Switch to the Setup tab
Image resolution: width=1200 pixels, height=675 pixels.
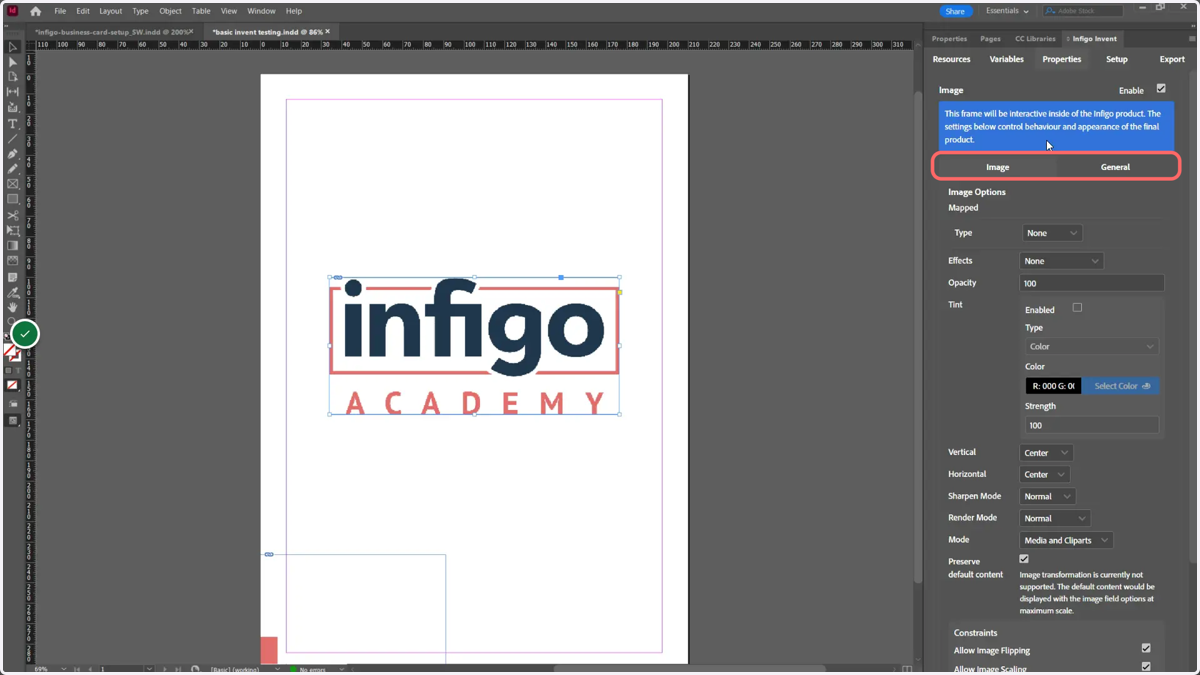(x=1117, y=59)
